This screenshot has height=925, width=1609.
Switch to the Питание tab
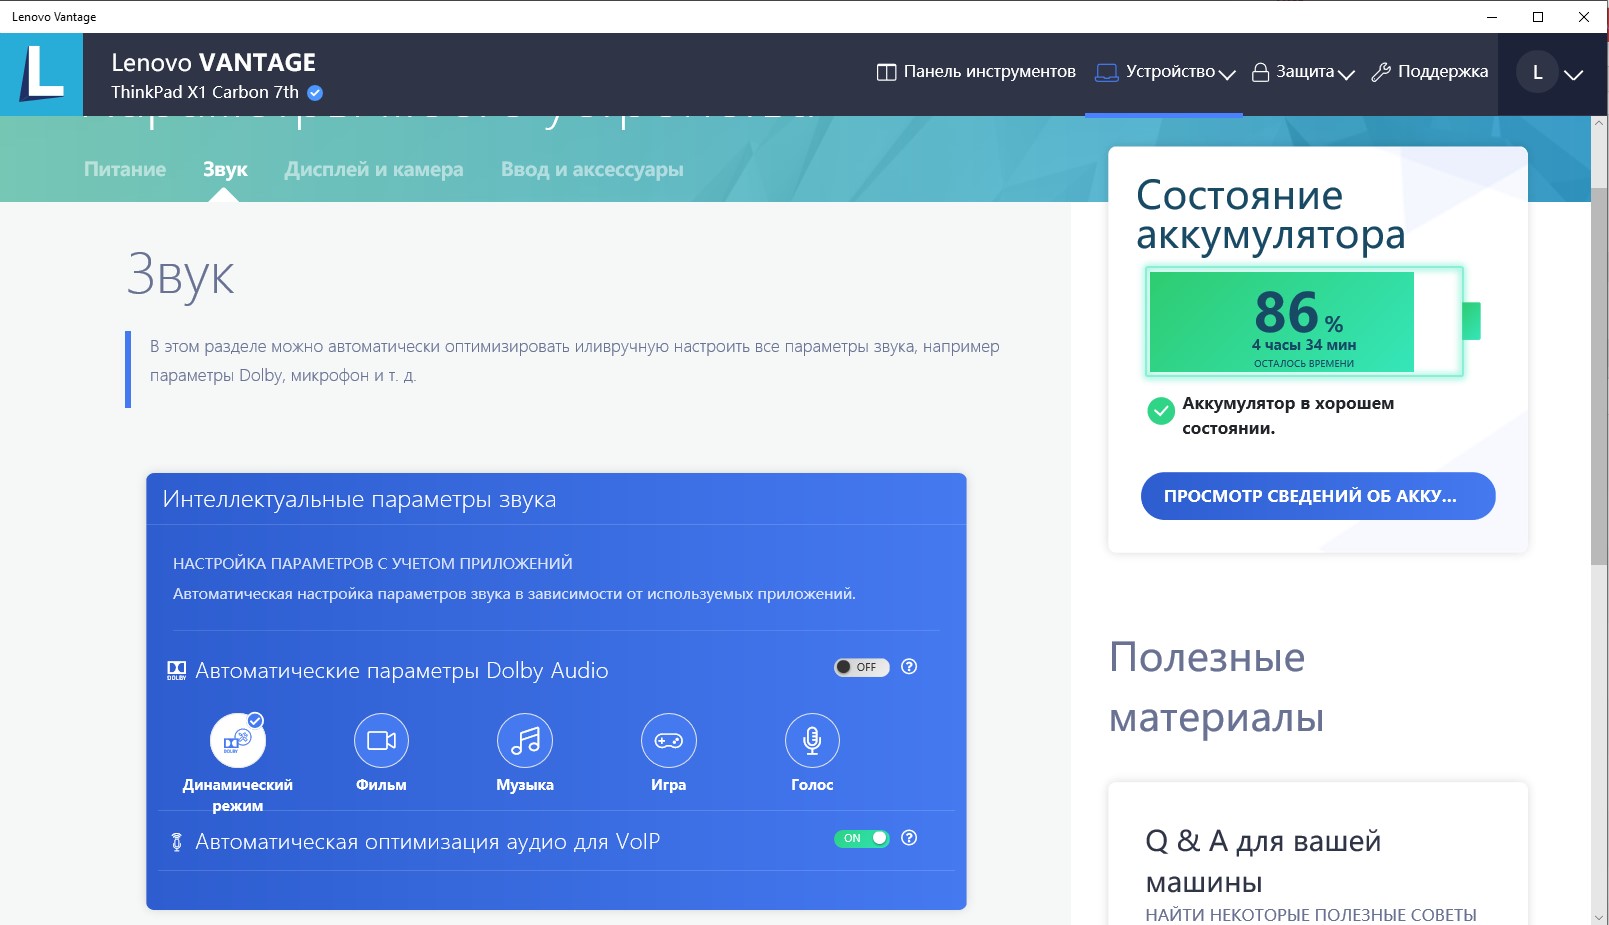coord(125,170)
